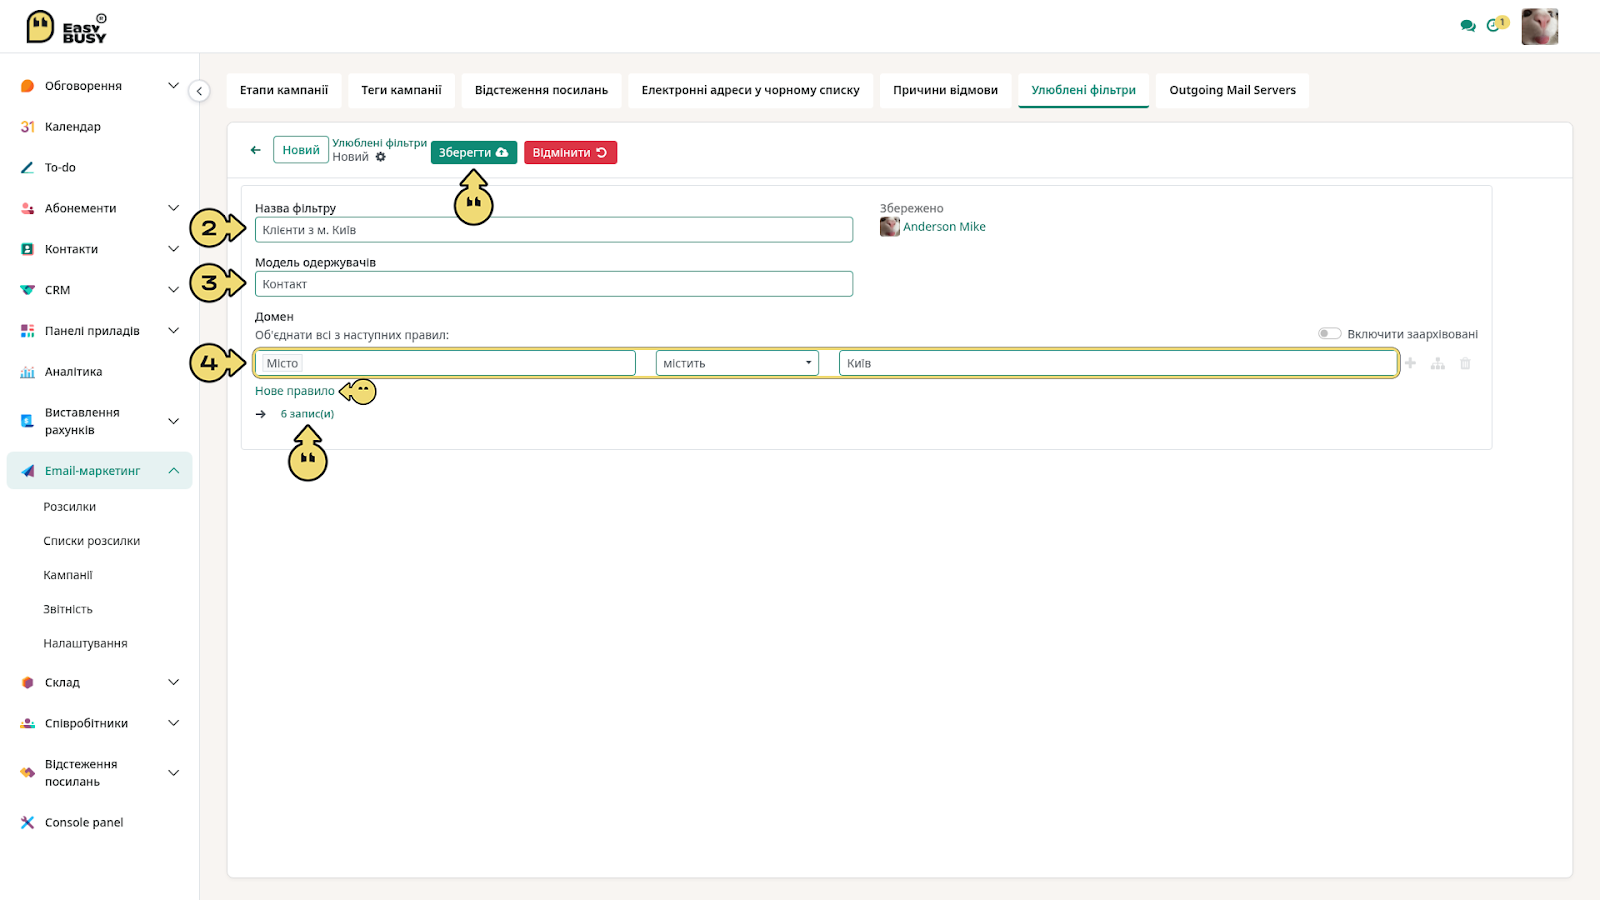This screenshot has height=900, width=1600.
Task: Click the Новий button
Action: click(301, 150)
